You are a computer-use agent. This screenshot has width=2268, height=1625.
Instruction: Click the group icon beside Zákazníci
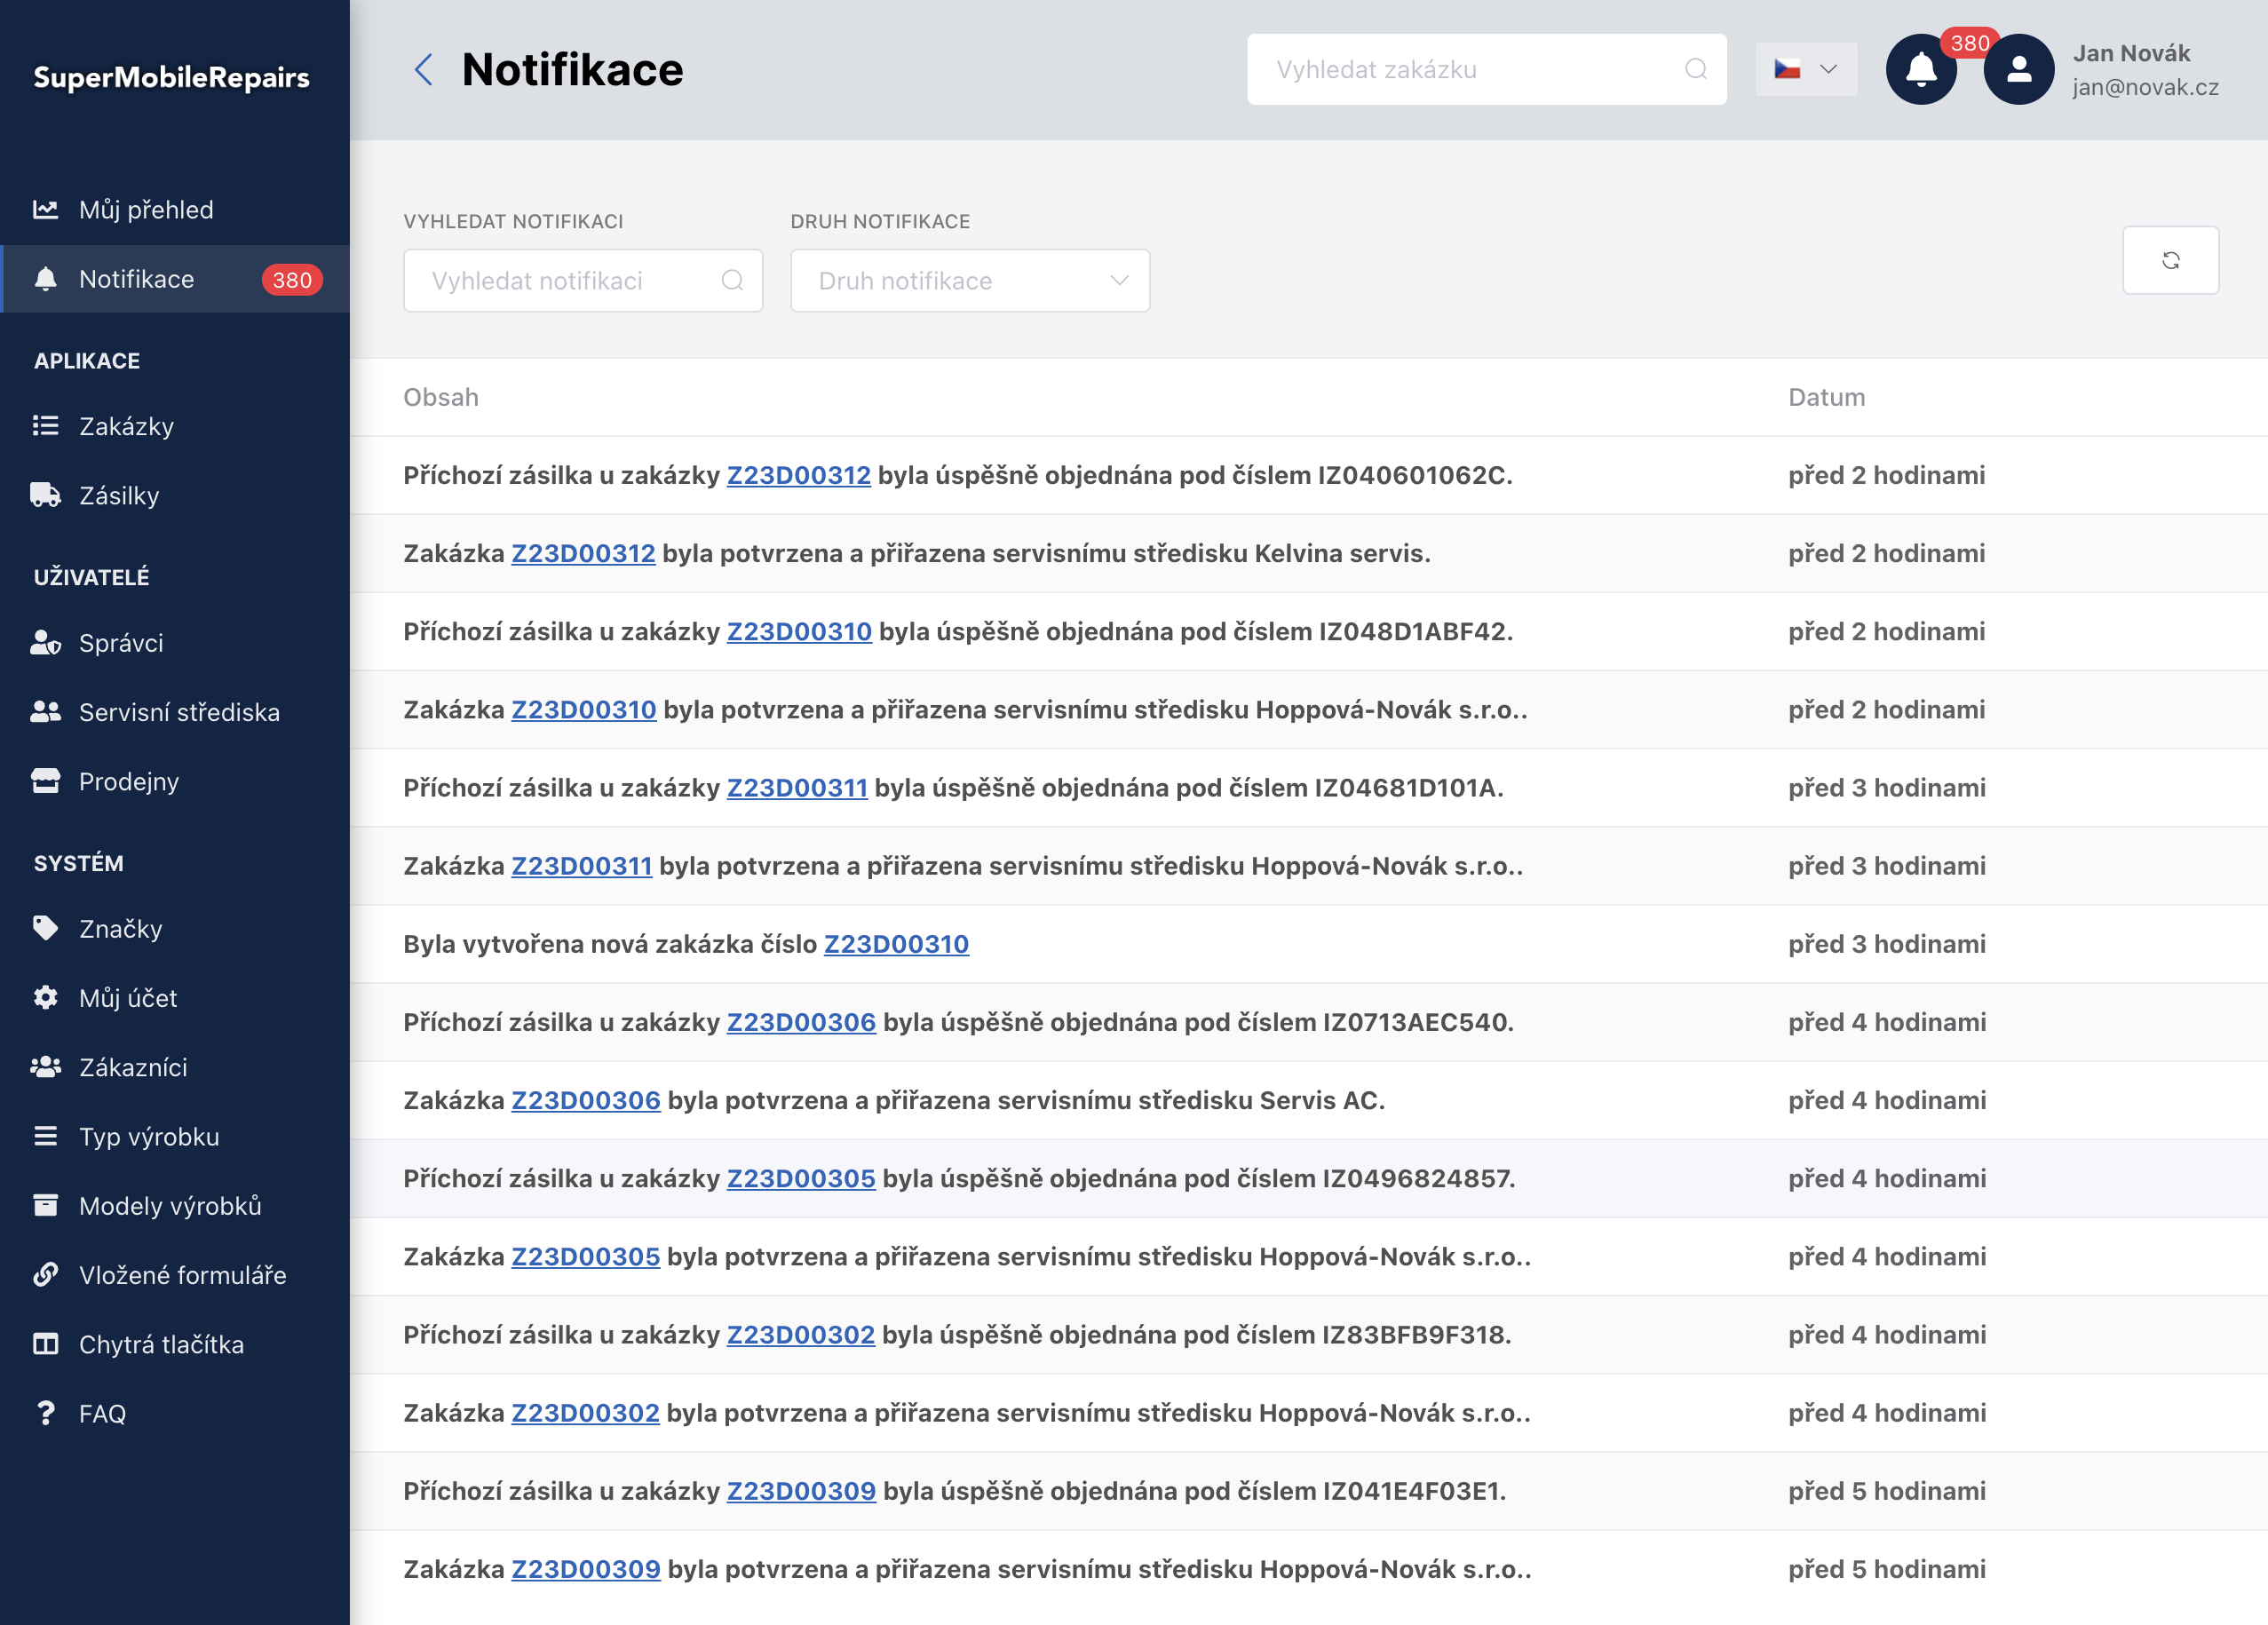(x=45, y=1067)
